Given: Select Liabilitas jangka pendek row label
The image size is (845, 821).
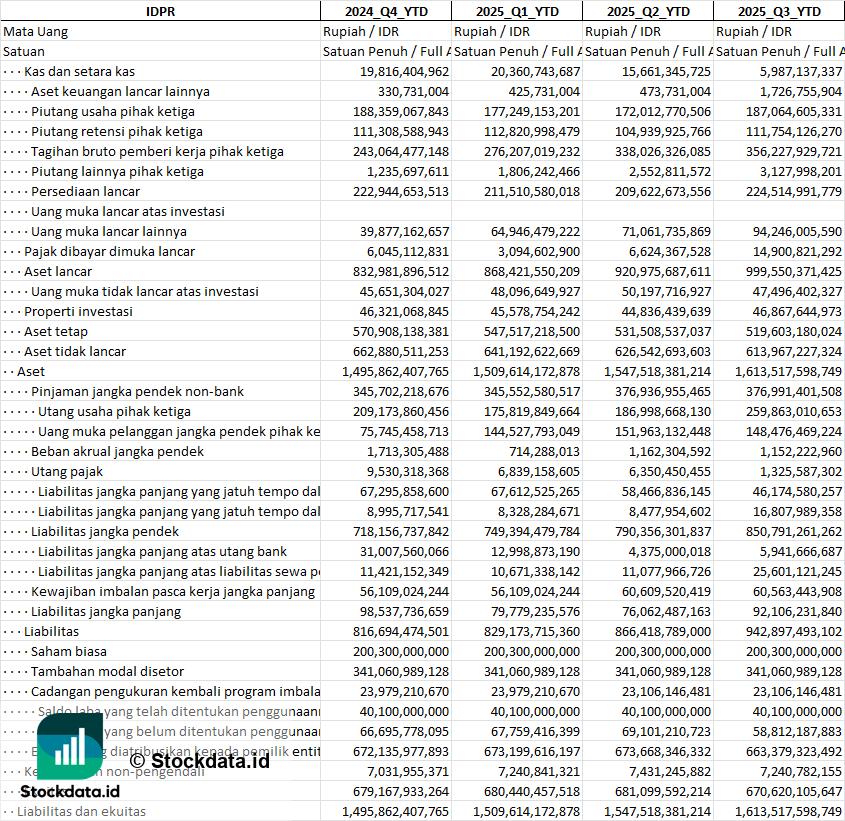Looking at the screenshot, I should pyautogui.click(x=105, y=532).
